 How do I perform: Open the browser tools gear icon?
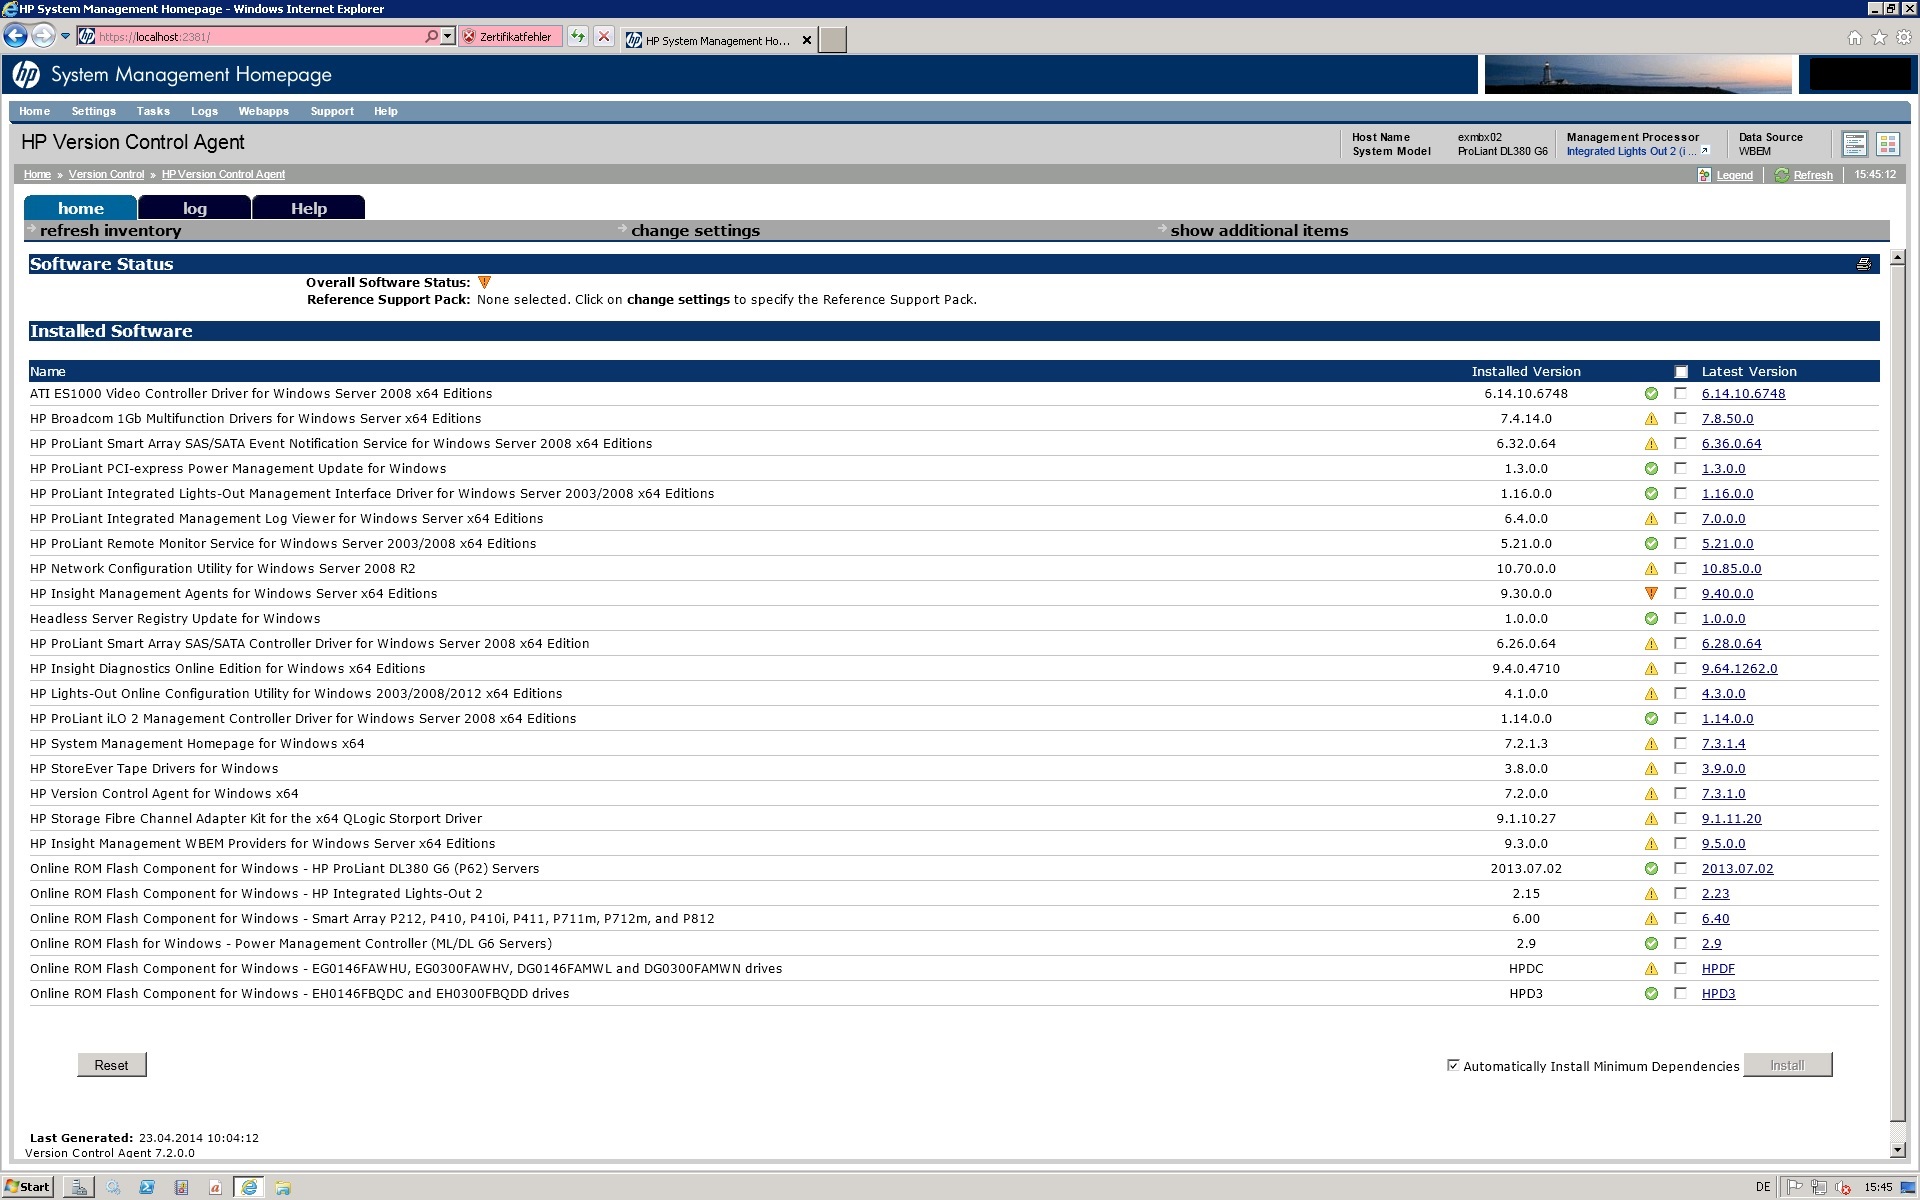pos(1904,37)
